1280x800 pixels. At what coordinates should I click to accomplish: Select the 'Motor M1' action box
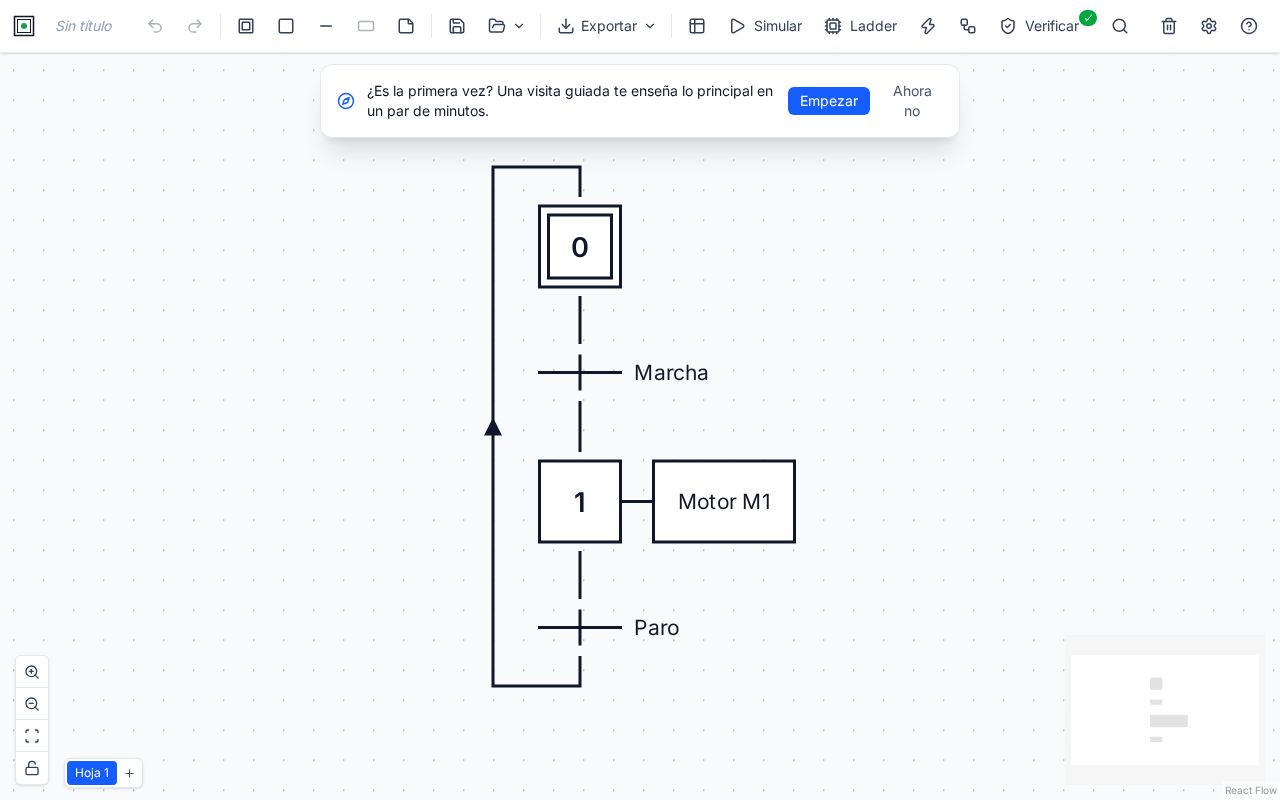pyautogui.click(x=724, y=502)
